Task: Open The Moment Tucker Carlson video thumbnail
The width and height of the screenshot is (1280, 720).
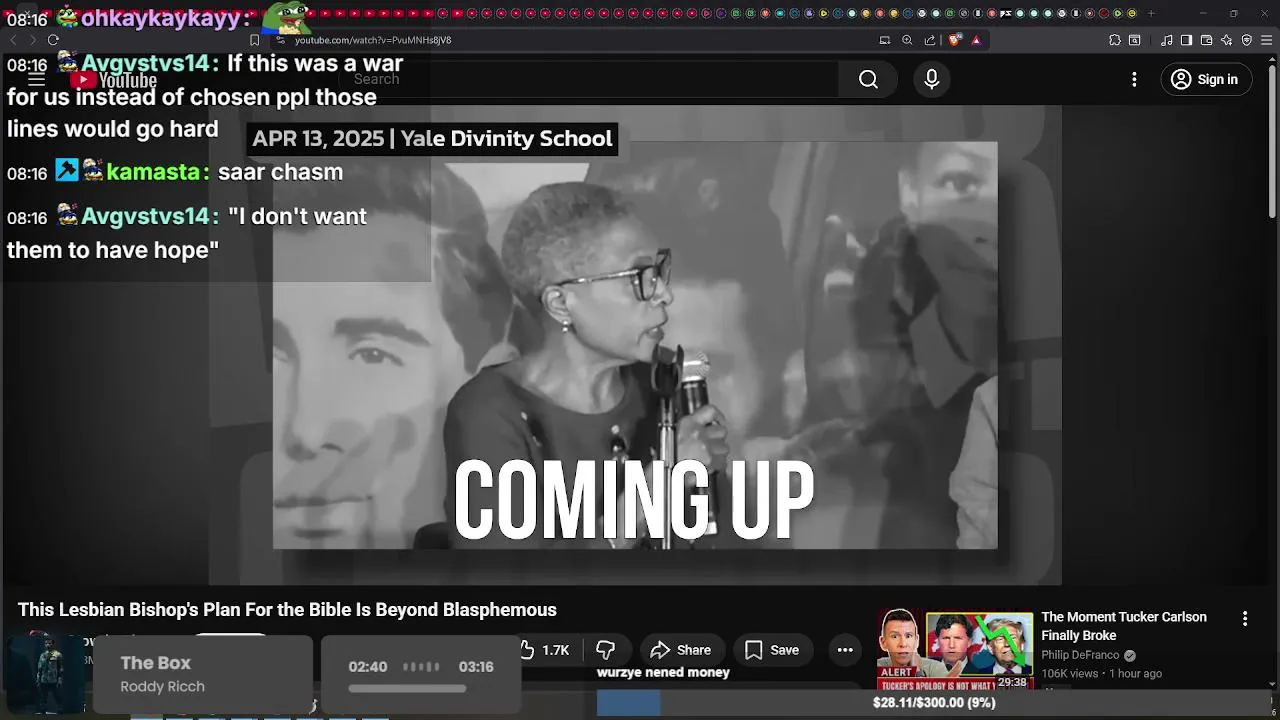Action: click(955, 650)
